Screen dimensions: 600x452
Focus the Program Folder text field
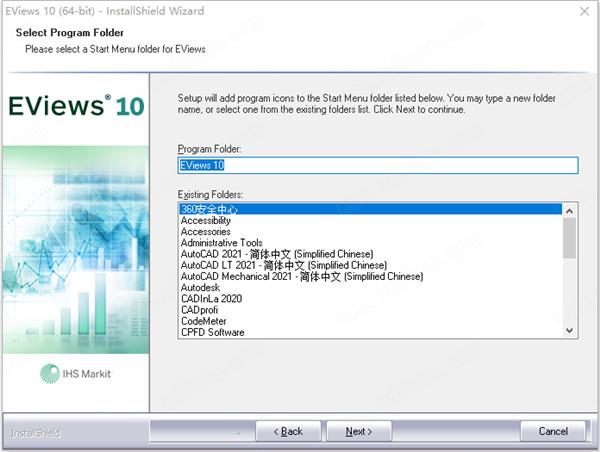pos(378,165)
